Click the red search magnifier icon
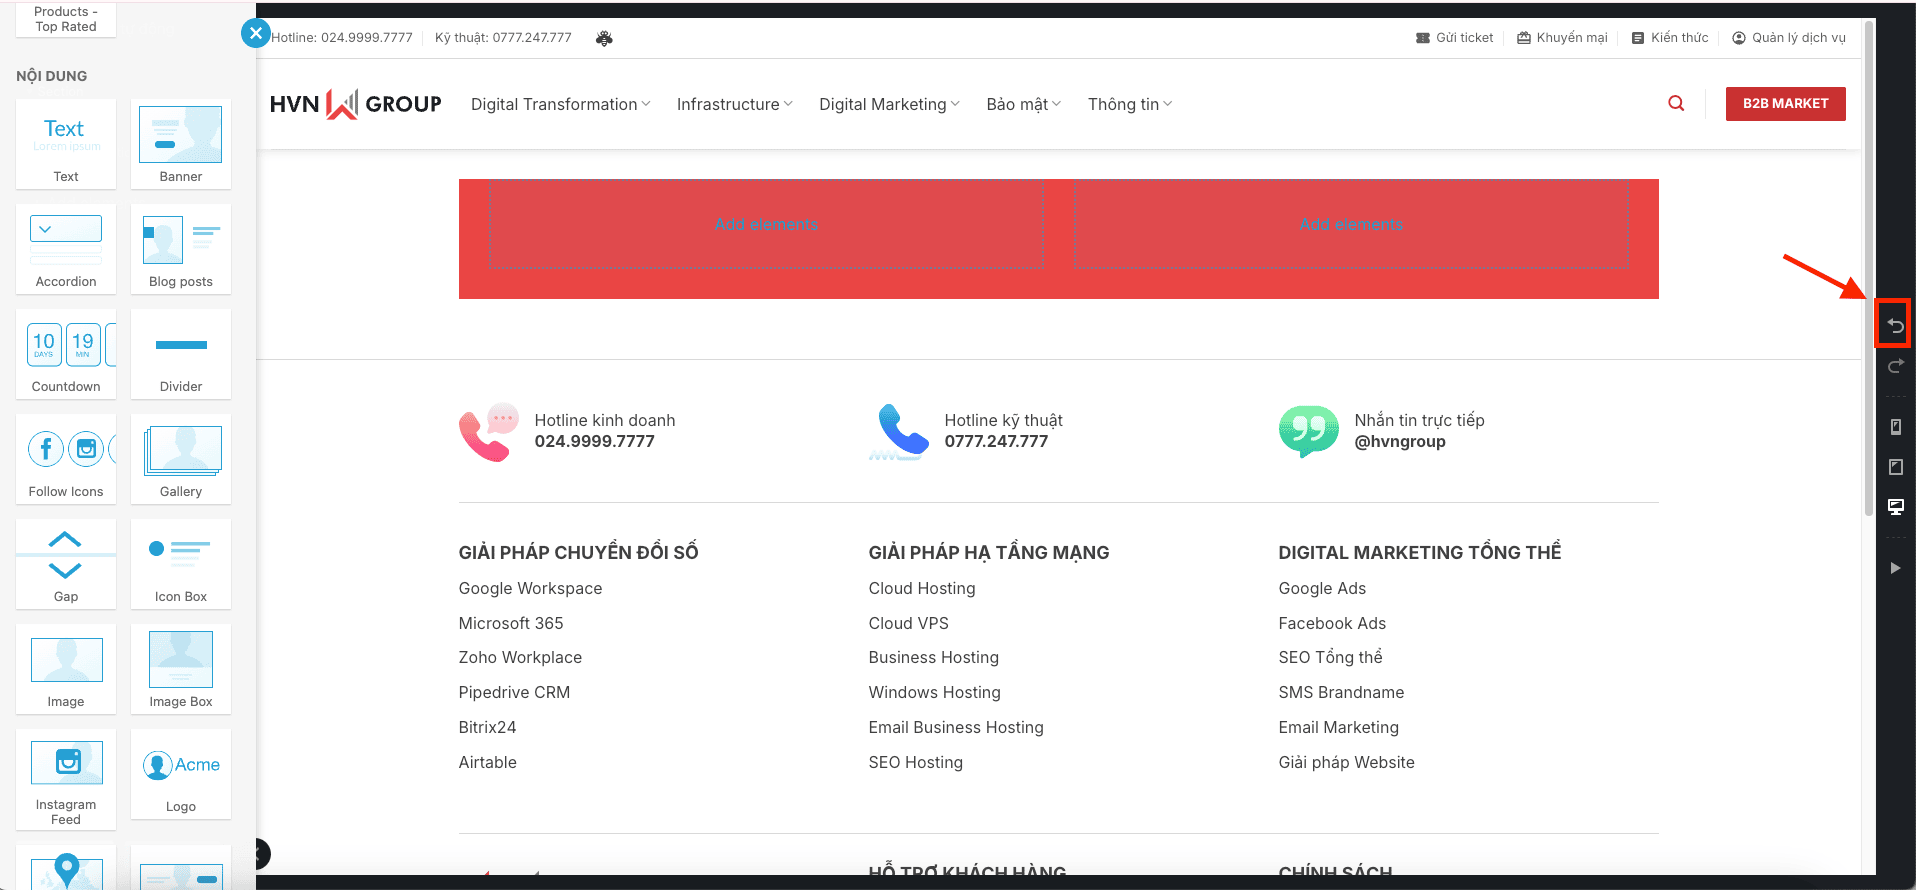Screen dimensions: 1916x890 click(x=1676, y=103)
